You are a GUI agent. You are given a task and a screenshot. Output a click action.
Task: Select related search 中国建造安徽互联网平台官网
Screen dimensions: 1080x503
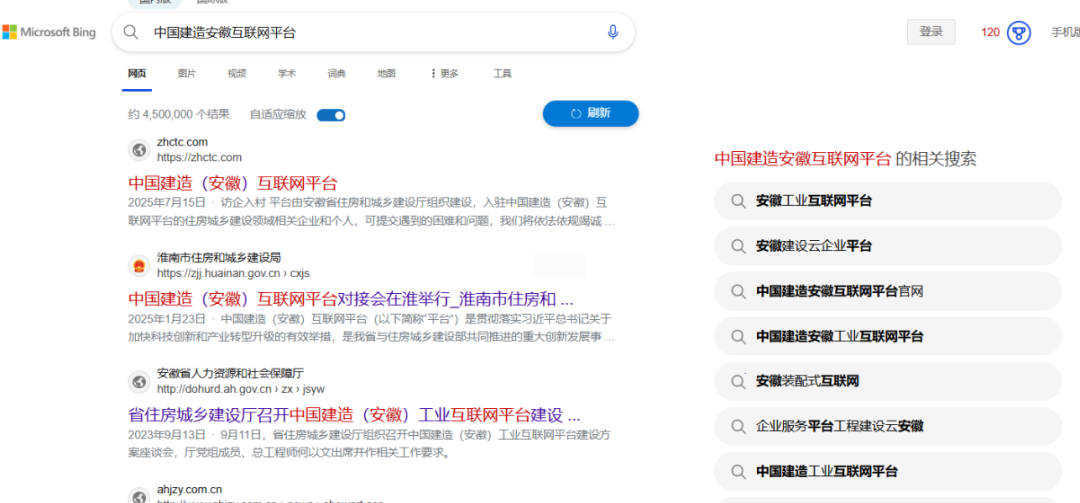tap(888, 291)
